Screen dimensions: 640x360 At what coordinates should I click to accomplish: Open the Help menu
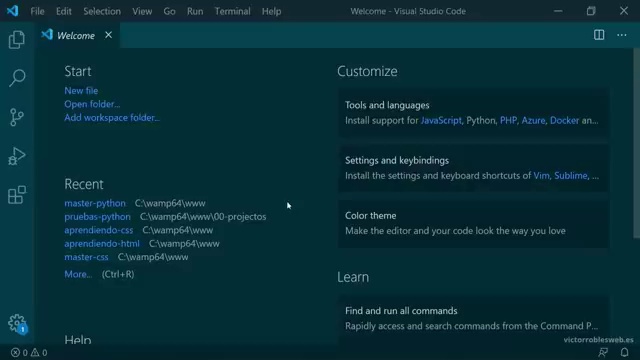tap(271, 11)
